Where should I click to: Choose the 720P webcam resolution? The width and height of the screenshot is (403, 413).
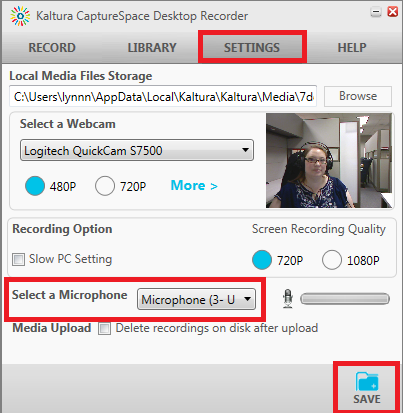[105, 186]
